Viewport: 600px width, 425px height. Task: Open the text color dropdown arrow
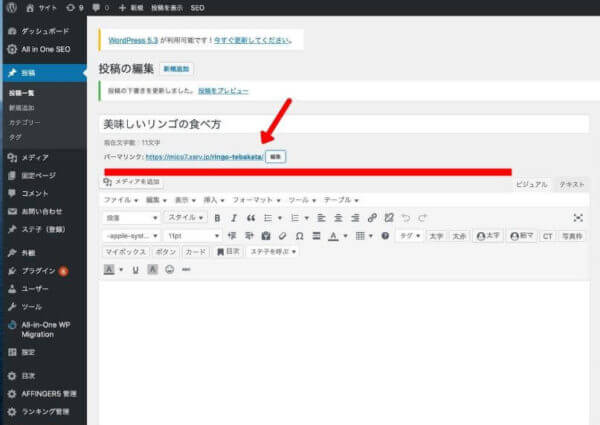[346, 236]
